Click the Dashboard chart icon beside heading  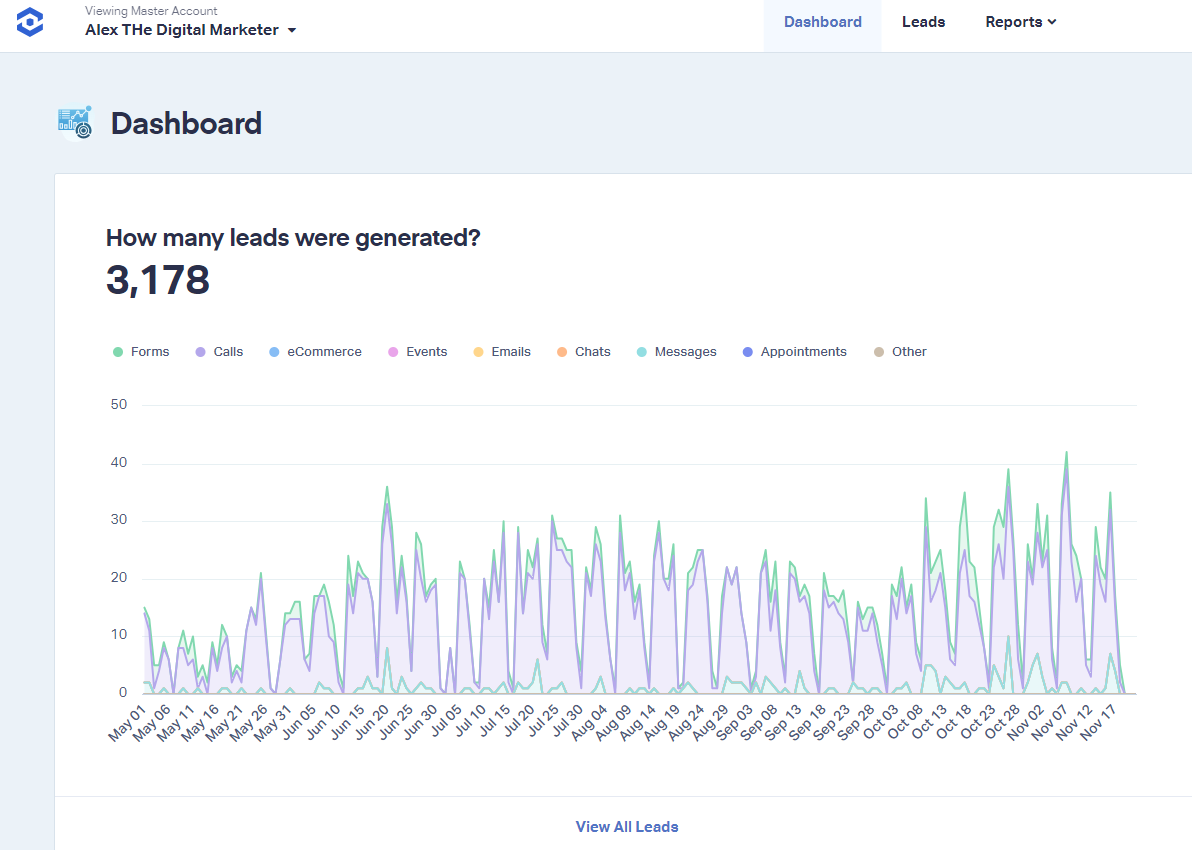(x=75, y=123)
